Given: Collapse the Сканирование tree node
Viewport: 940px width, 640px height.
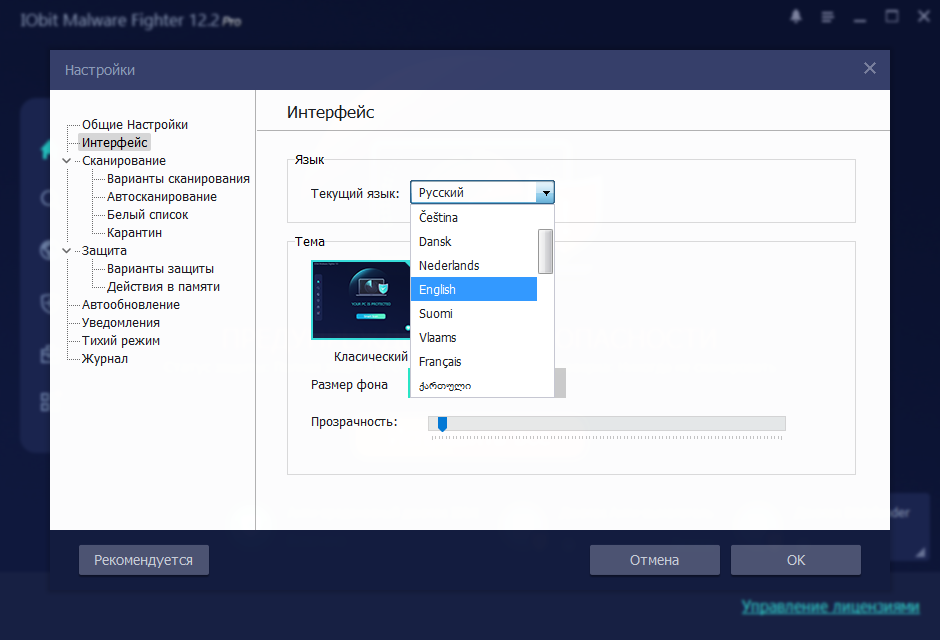Looking at the screenshot, I should [x=67, y=161].
